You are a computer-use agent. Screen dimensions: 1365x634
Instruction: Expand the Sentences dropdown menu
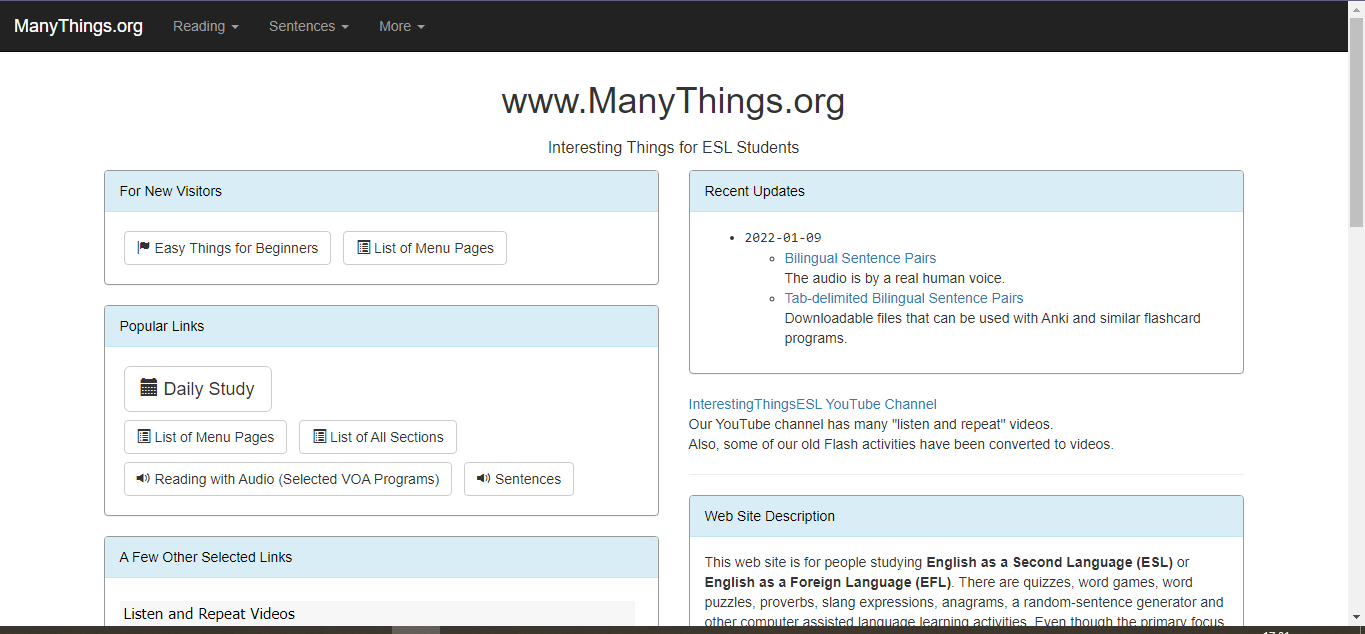tap(309, 26)
